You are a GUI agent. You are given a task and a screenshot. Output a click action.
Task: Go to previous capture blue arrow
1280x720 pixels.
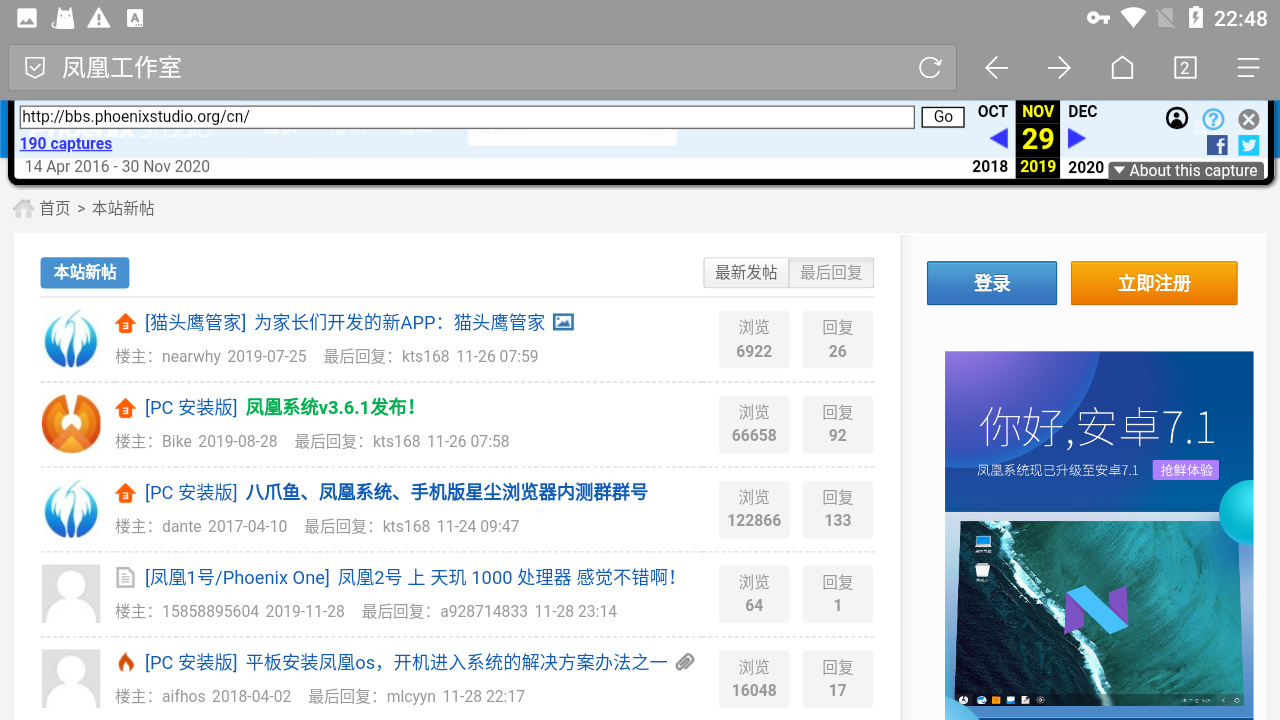point(998,138)
